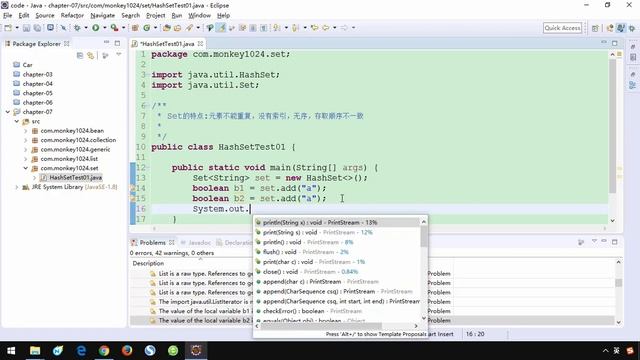Maximize the editor area

(615, 42)
